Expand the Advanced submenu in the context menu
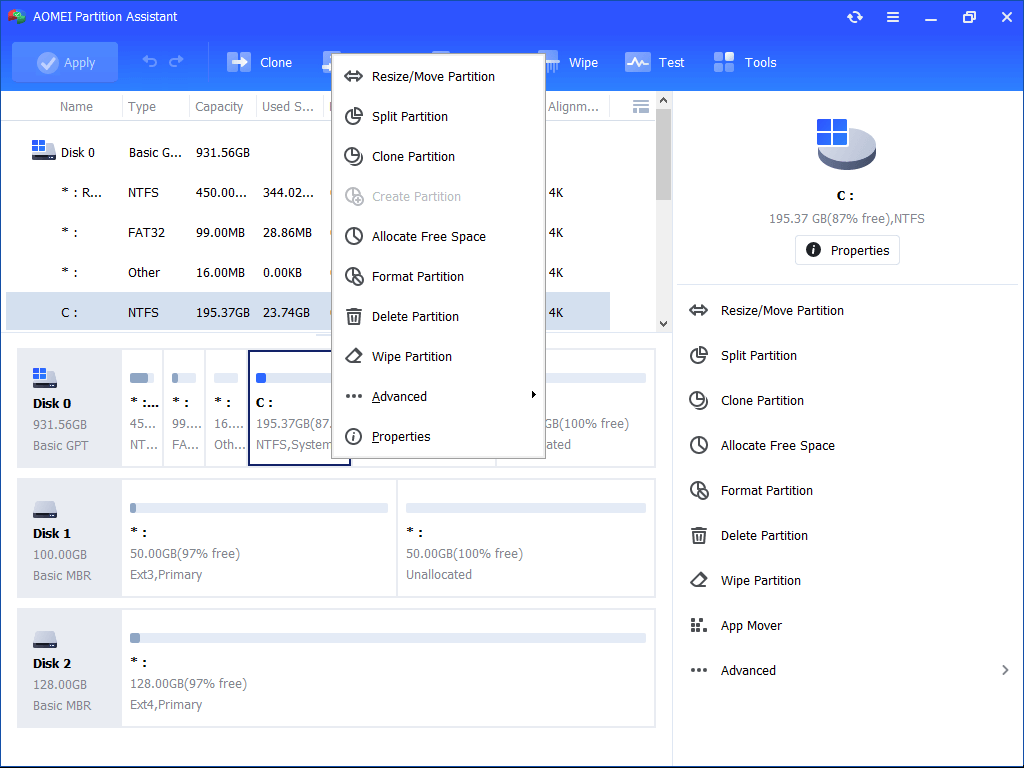The width and height of the screenshot is (1024, 768). tap(438, 396)
